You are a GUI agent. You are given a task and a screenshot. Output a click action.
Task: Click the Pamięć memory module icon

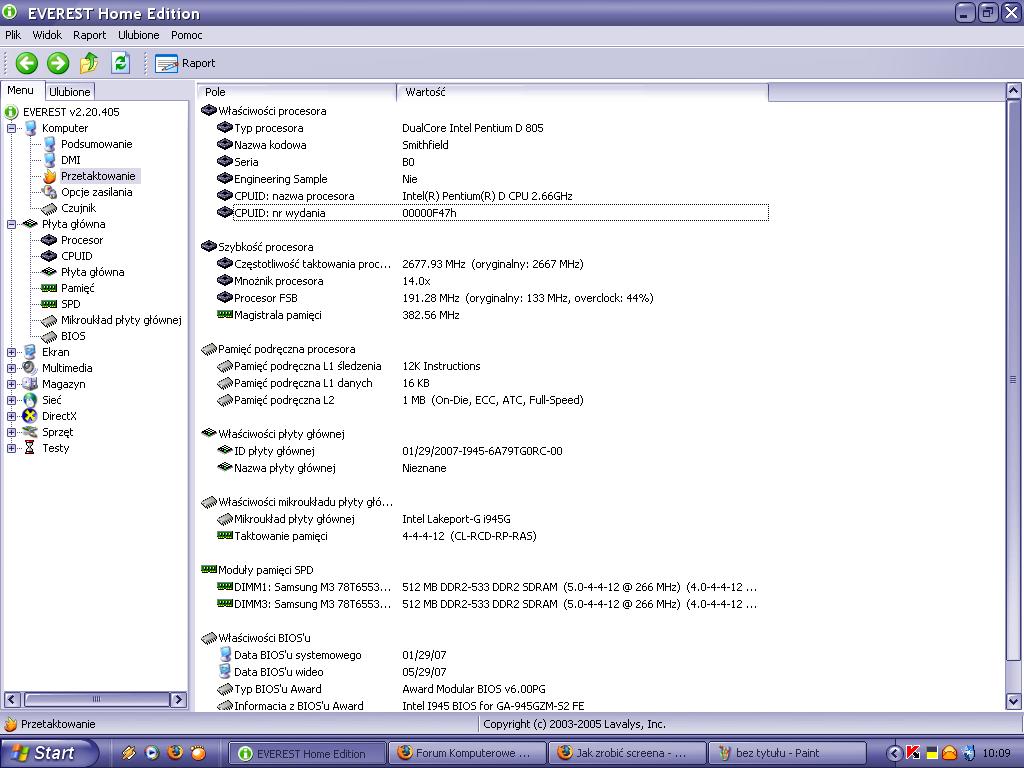tap(50, 288)
